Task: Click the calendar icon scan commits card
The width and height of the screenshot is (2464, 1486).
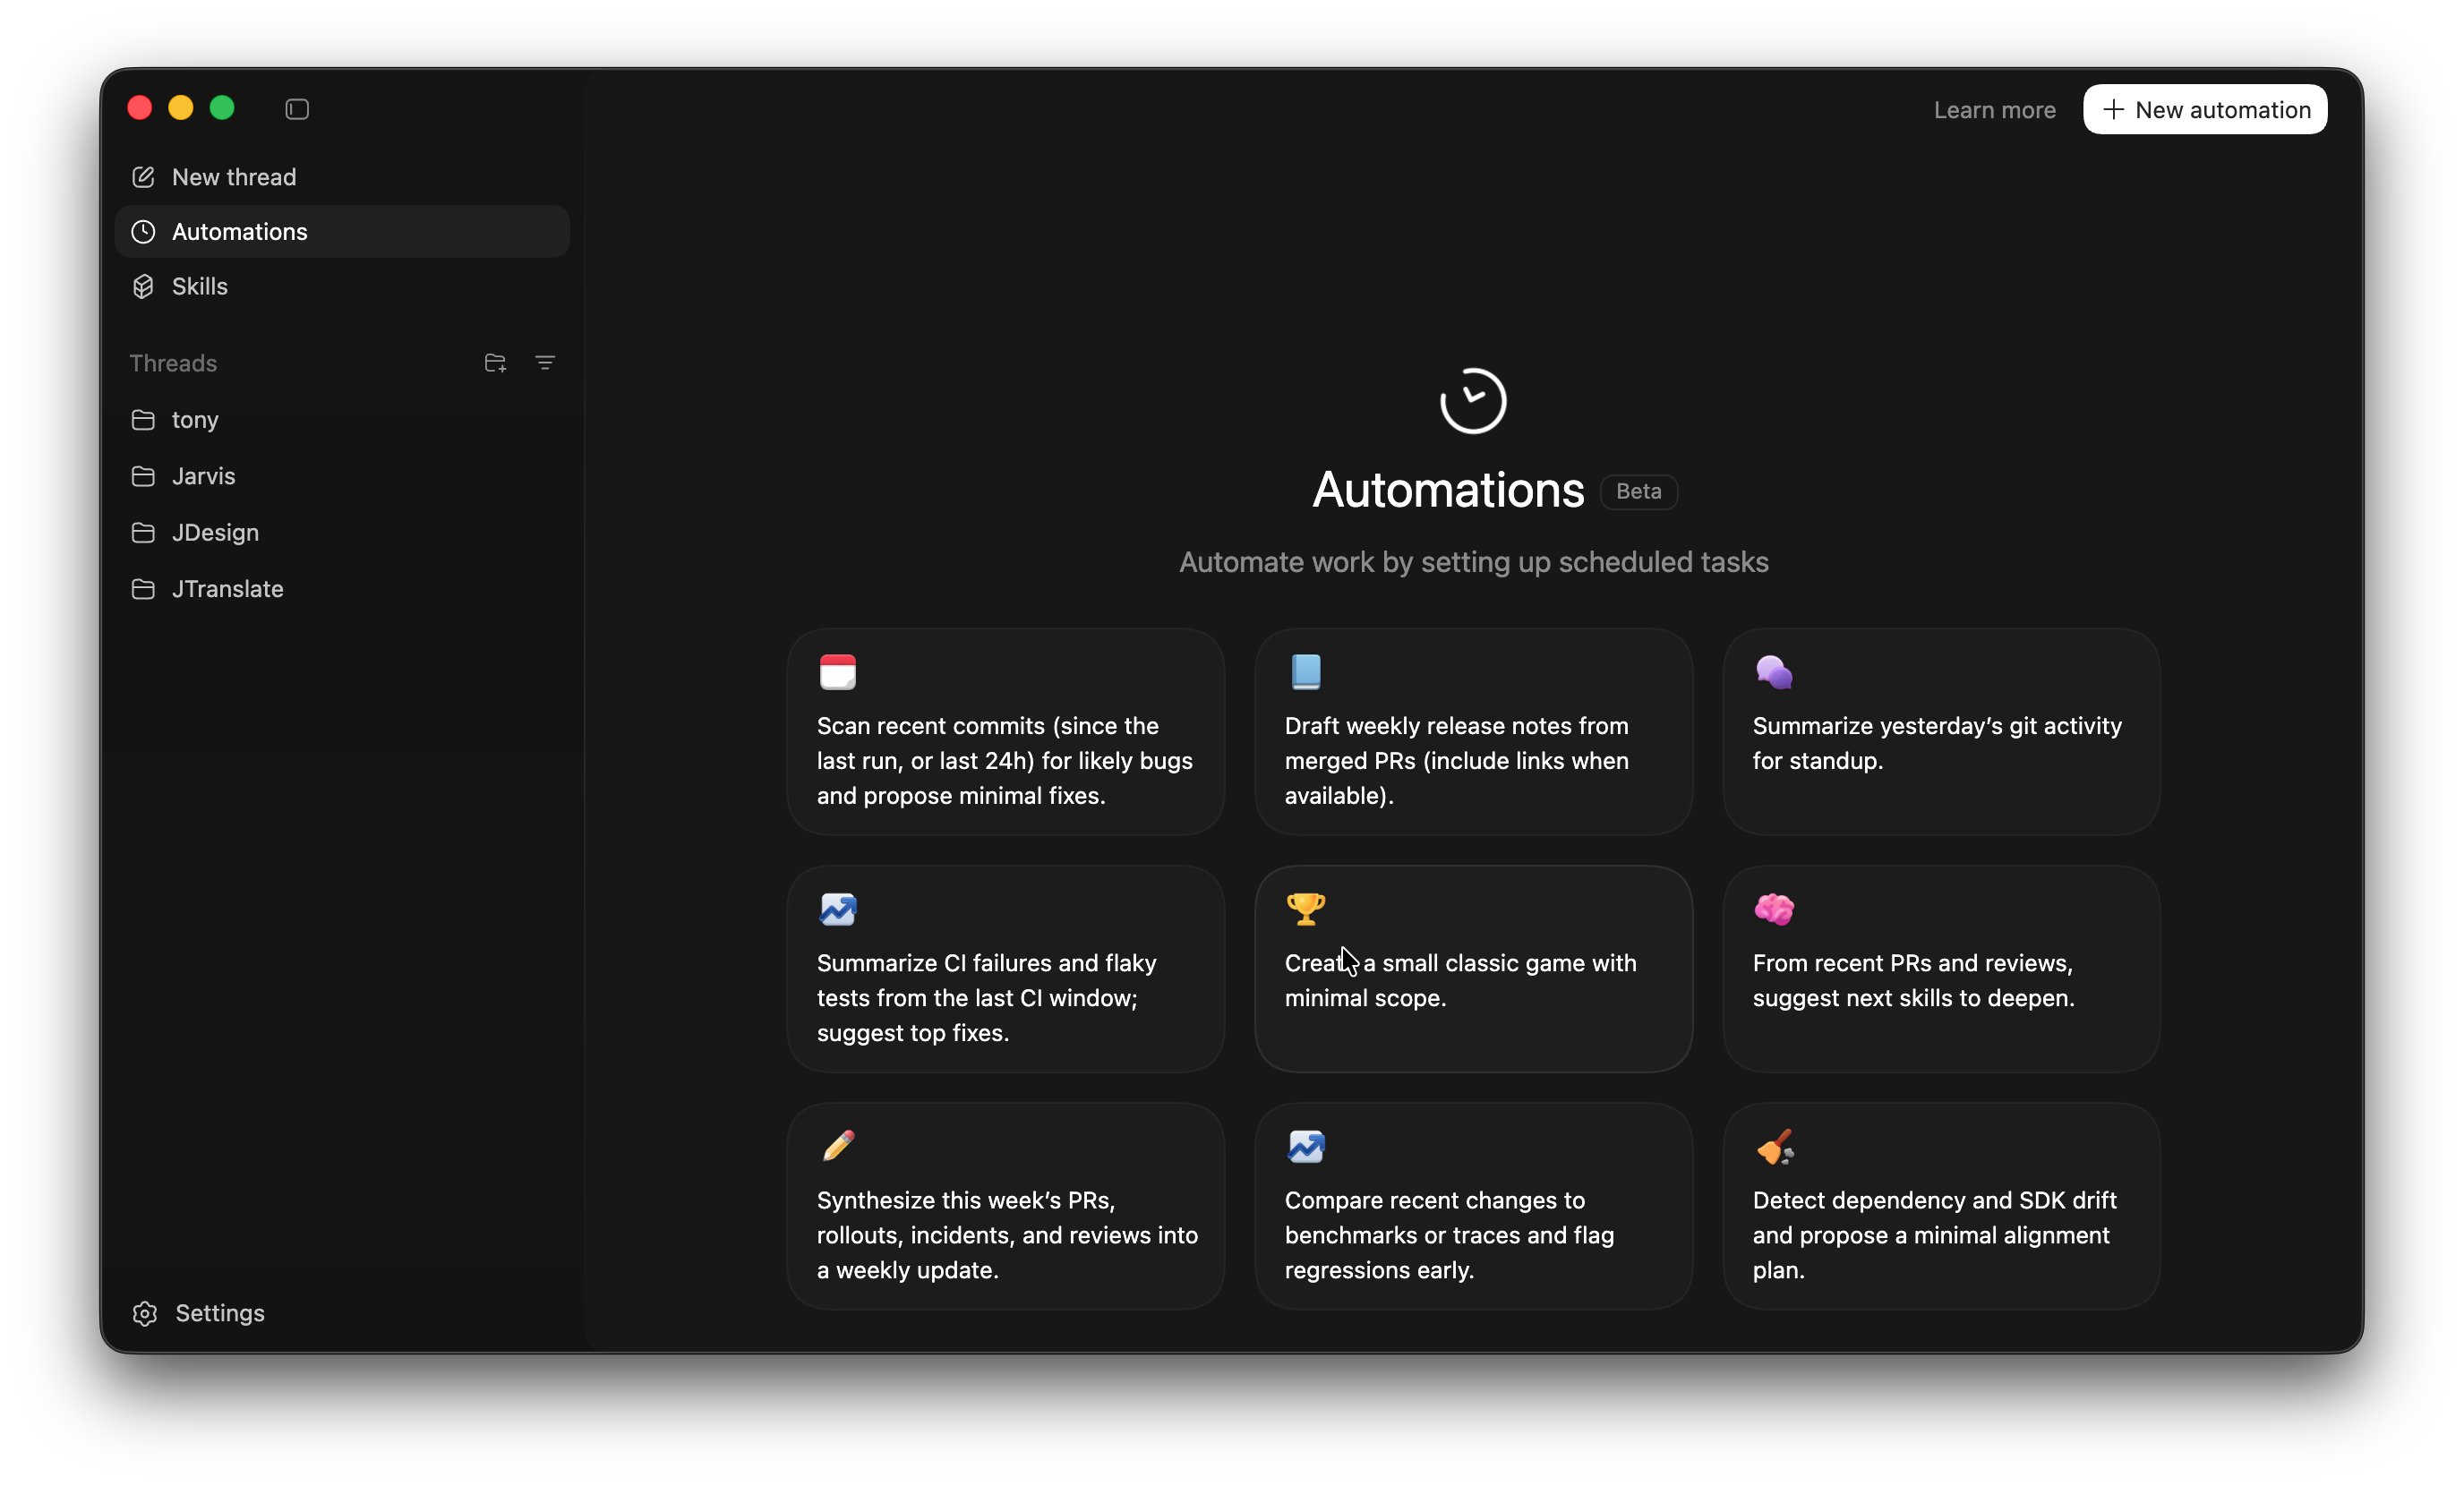Action: 1005,732
